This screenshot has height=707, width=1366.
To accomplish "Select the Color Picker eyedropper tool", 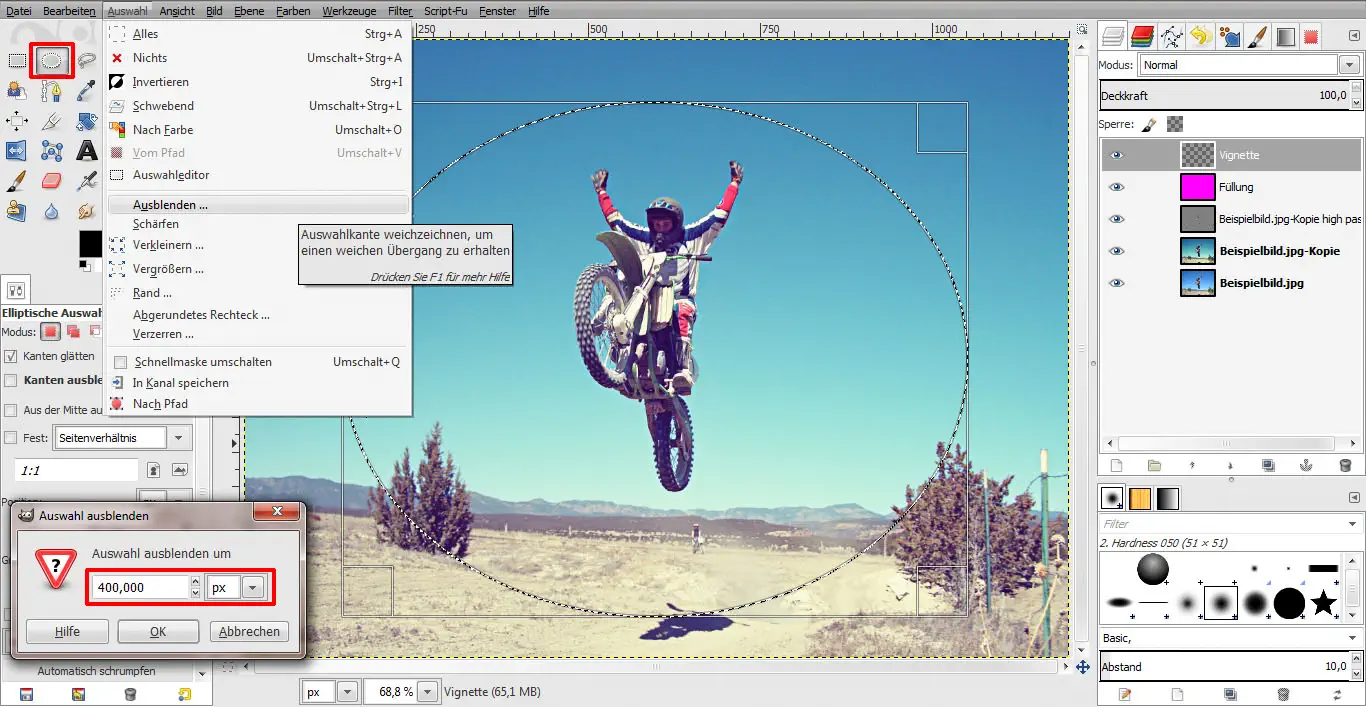I will [x=85, y=91].
